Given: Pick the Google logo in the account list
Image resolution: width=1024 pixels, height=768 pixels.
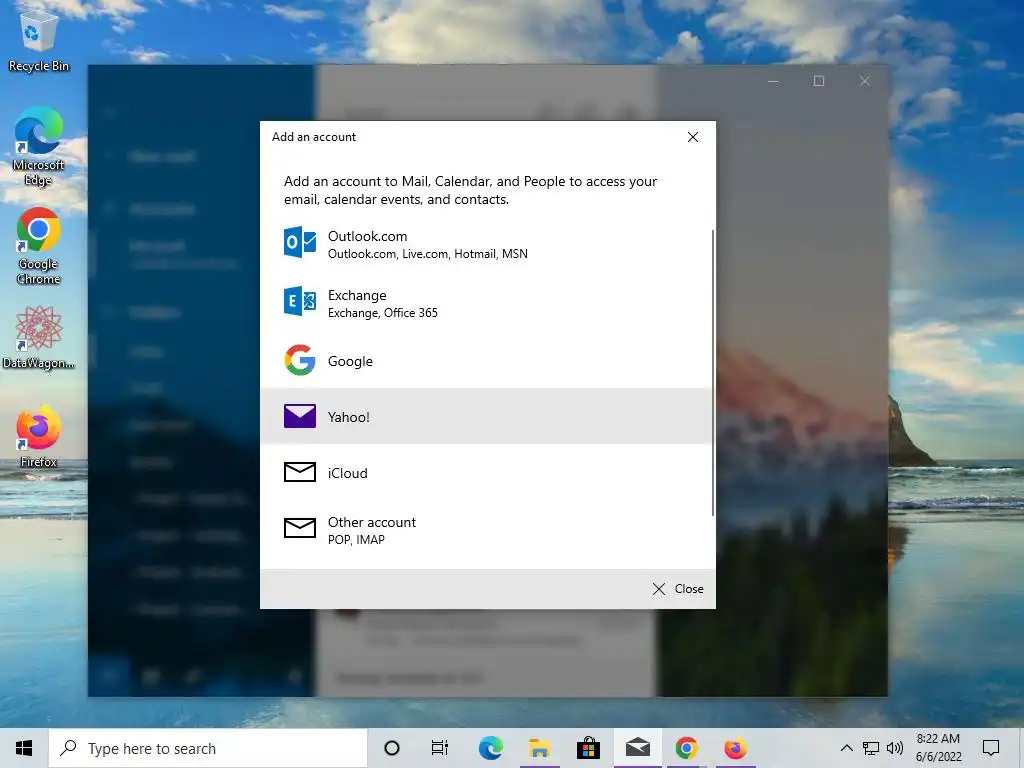Looking at the screenshot, I should [300, 360].
